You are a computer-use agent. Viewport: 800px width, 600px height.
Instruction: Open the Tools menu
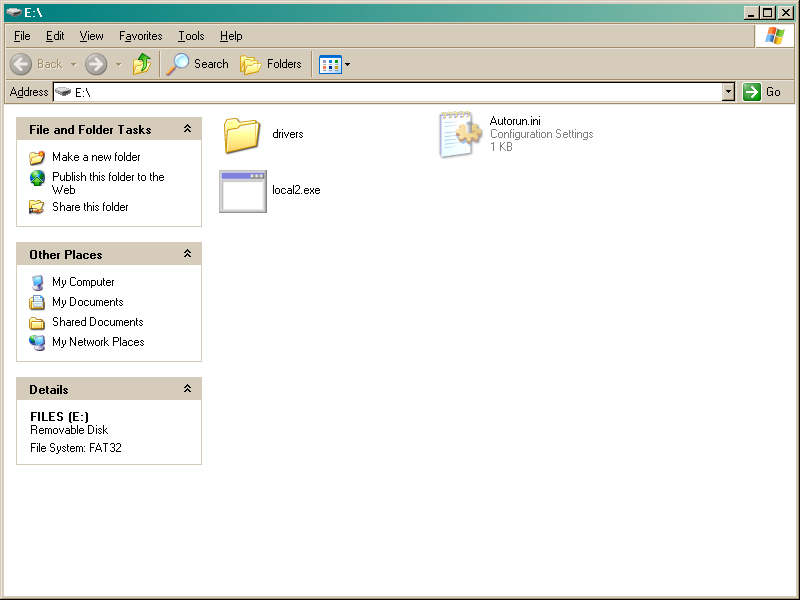pos(191,36)
